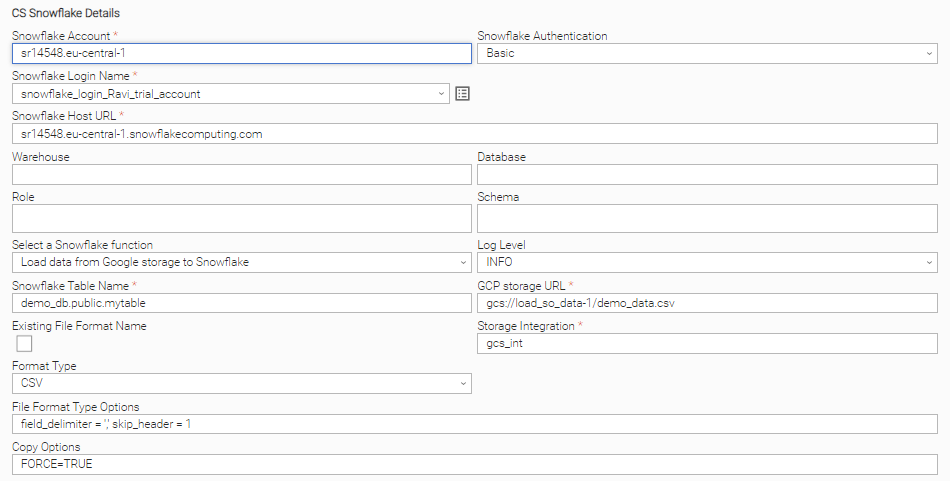Expand the Format Type dropdown showing CSV

242,383
